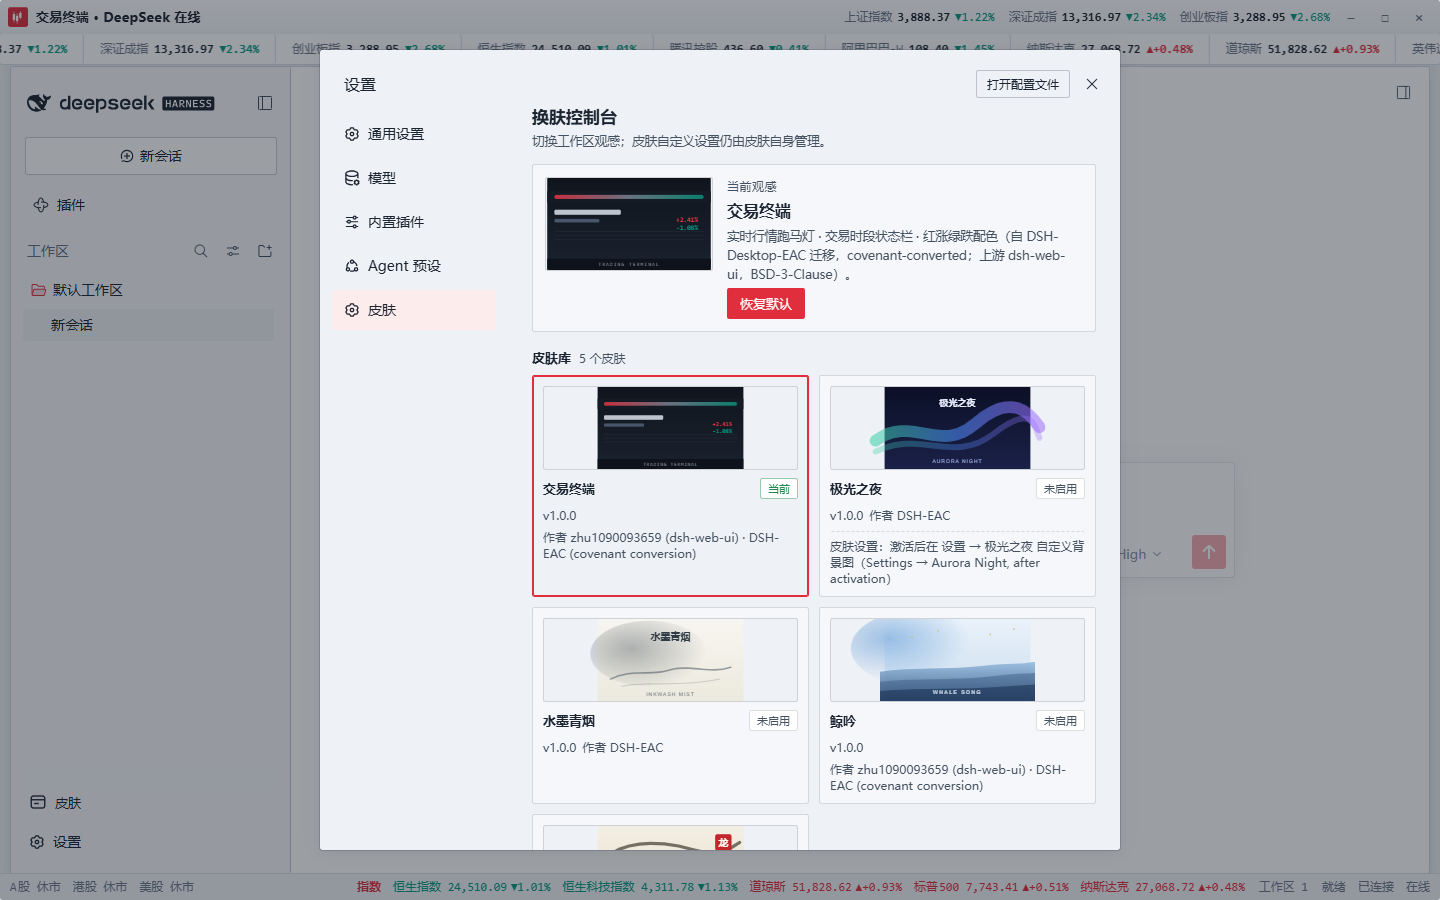This screenshot has width=1440, height=900.
Task: Search workspaces with the magnifier icon
Action: pos(201,251)
